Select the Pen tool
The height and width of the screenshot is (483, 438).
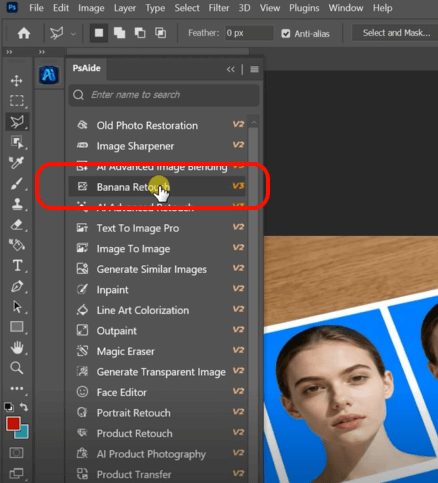17,287
